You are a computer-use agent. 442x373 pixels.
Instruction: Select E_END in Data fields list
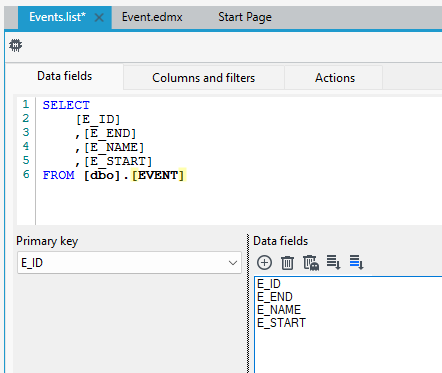[x=275, y=297]
